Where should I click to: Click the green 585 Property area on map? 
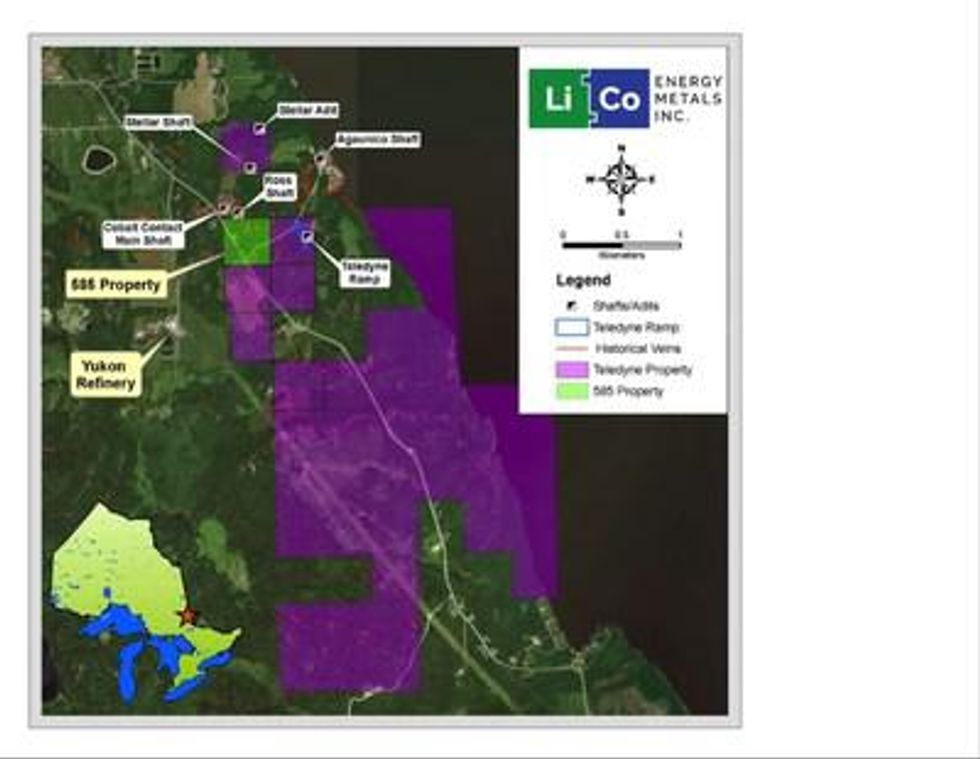(x=246, y=242)
